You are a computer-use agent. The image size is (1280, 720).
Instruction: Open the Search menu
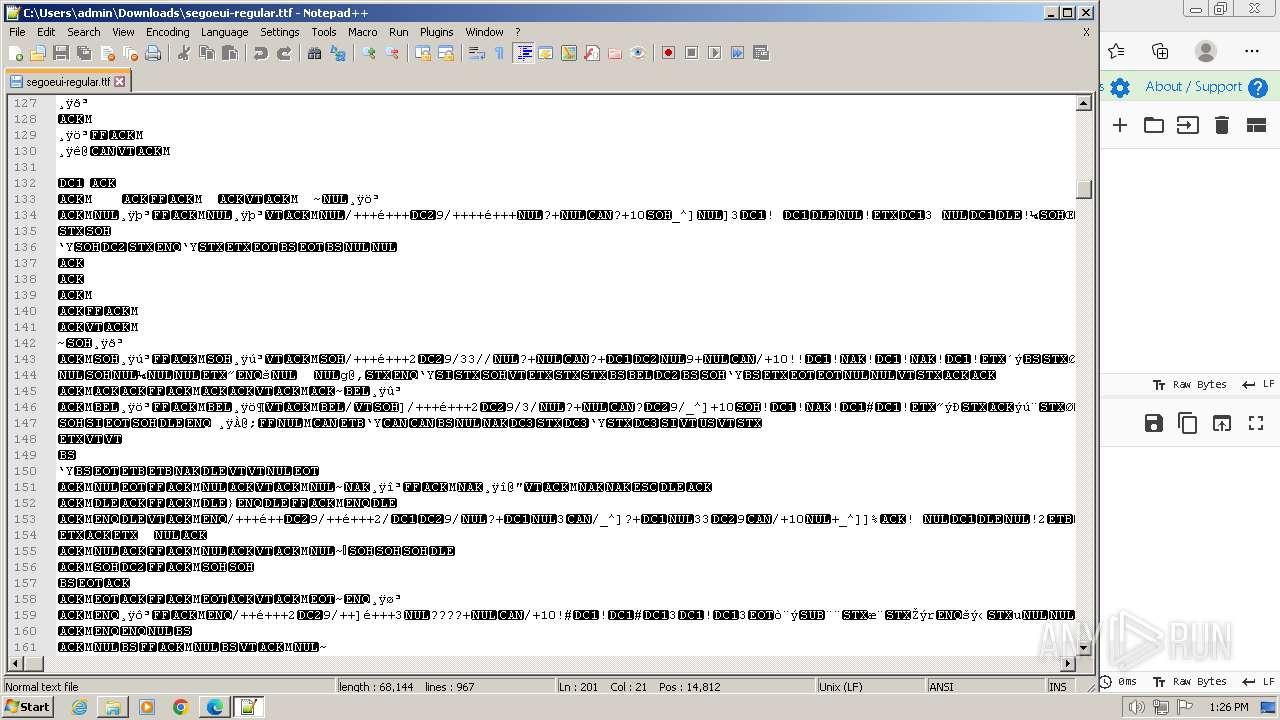pos(84,32)
